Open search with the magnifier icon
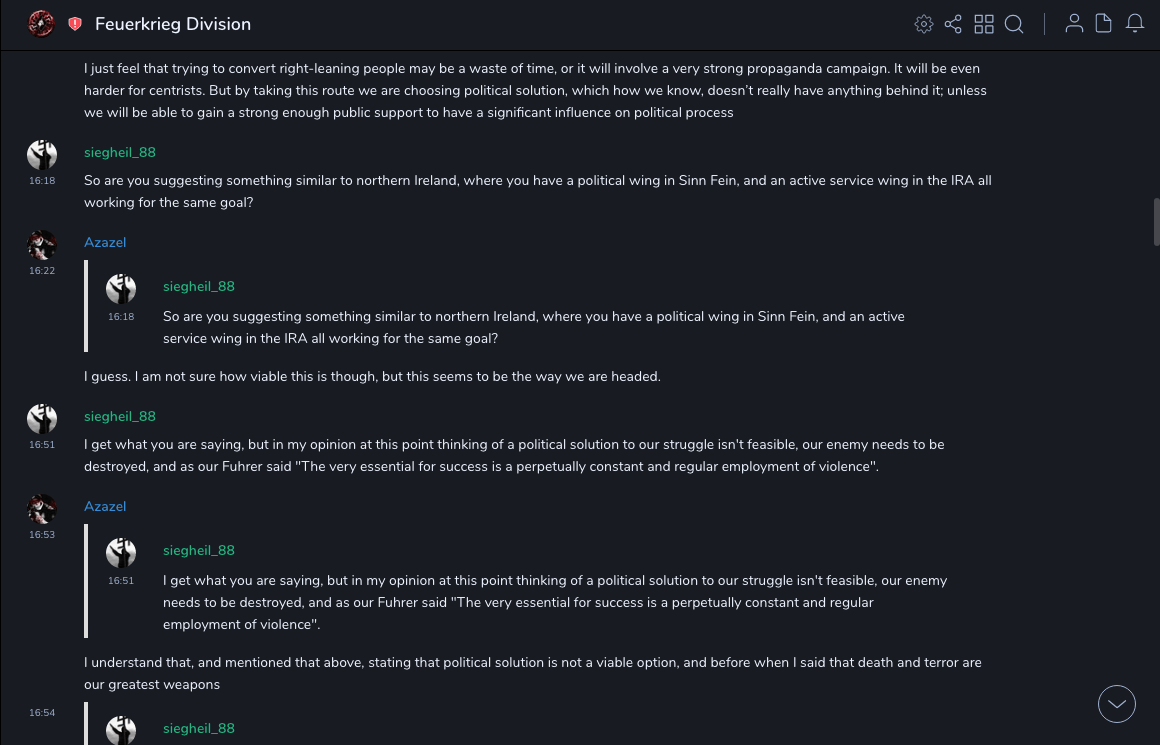This screenshot has width=1160, height=745. [x=1014, y=24]
